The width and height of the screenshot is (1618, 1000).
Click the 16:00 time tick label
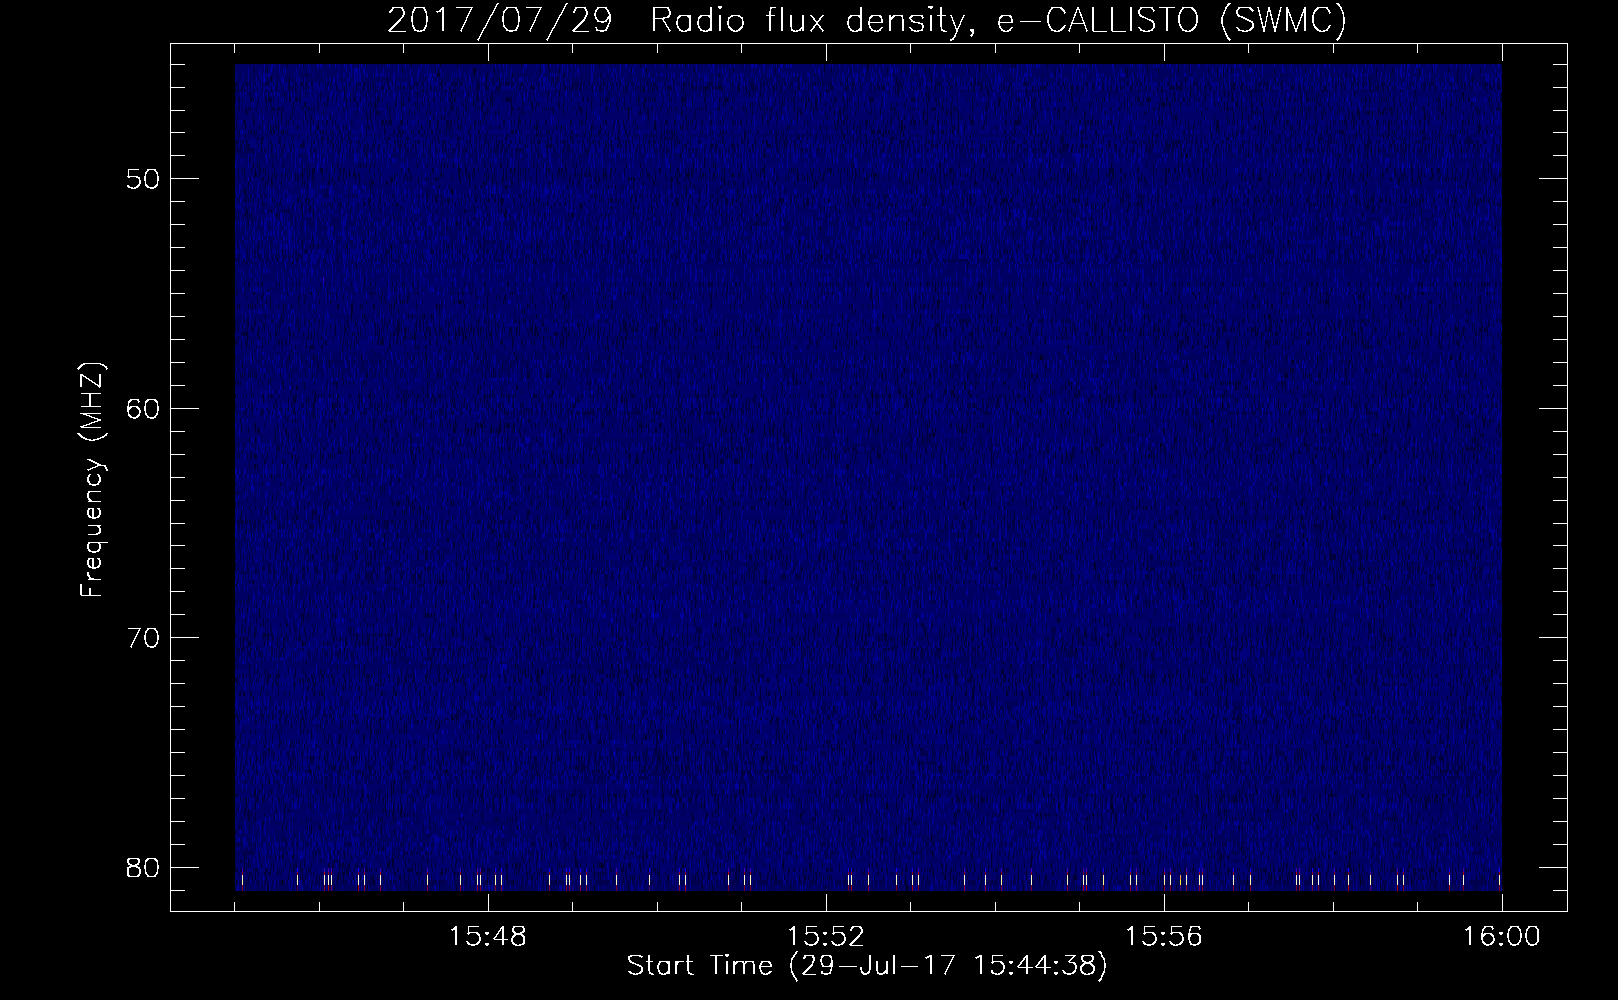coord(1502,937)
